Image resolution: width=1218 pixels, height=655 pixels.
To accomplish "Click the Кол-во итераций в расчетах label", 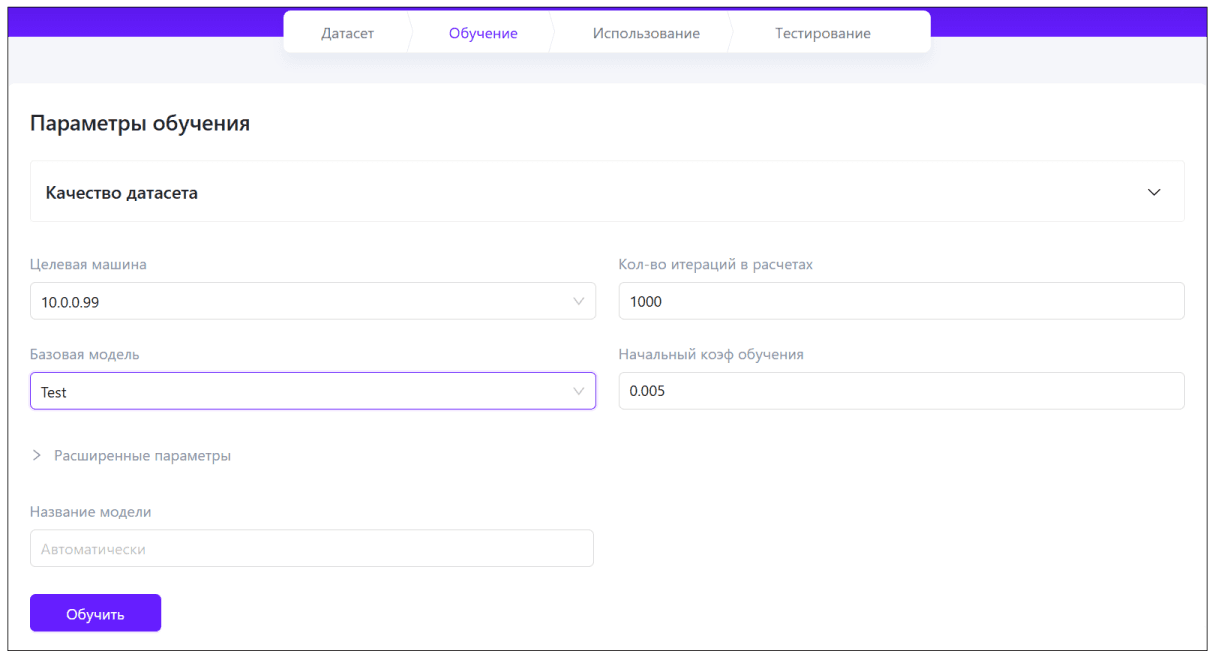I will coord(715,265).
